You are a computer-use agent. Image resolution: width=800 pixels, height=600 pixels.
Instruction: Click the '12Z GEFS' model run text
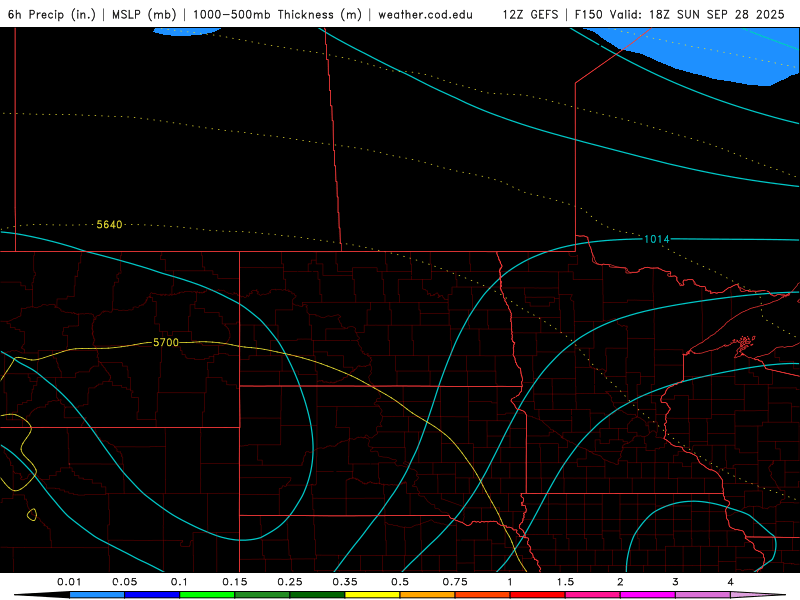(530, 14)
